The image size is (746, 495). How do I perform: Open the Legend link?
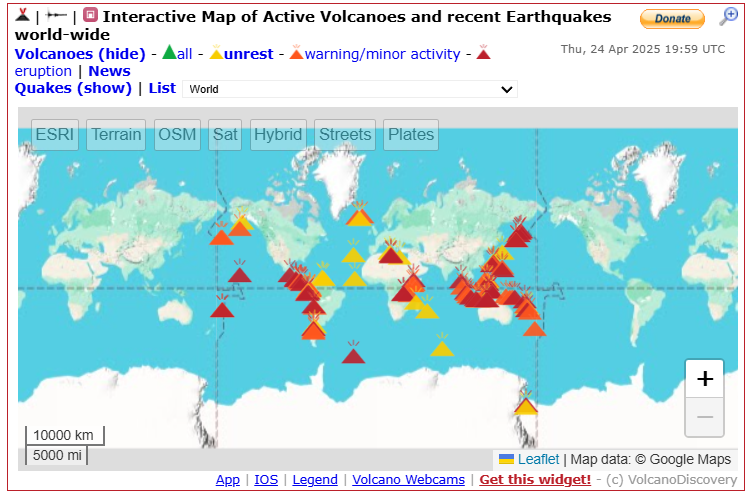click(315, 479)
